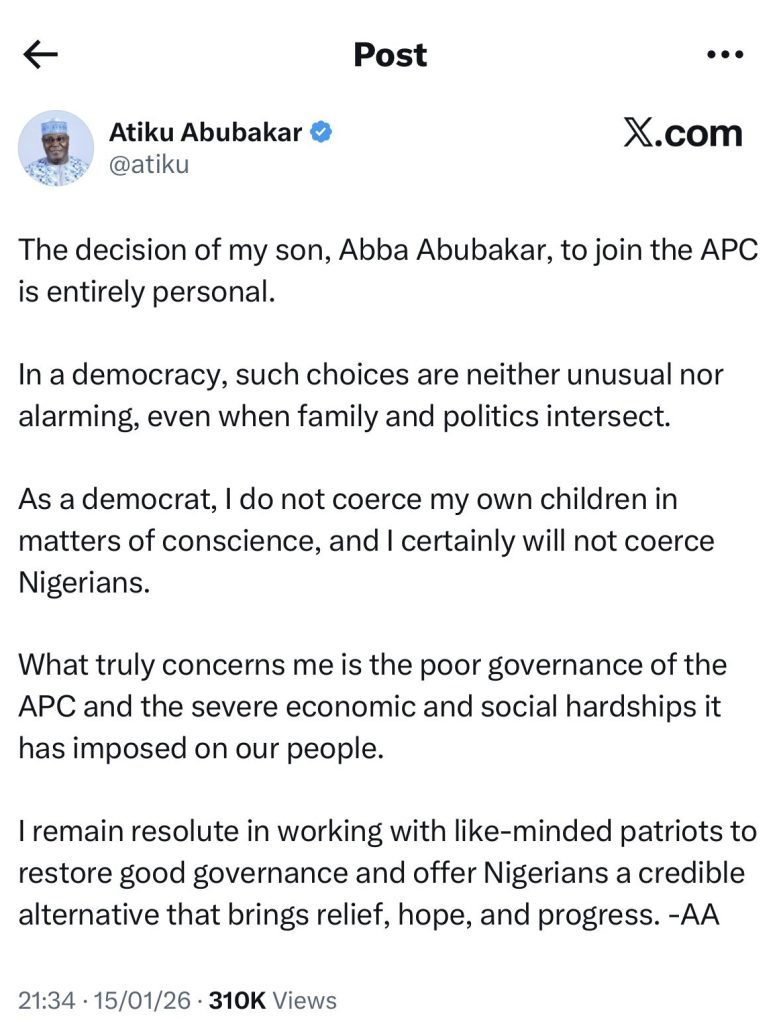This screenshot has height=1024, width=781.
Task: Click the 310K view count number
Action: (234, 999)
